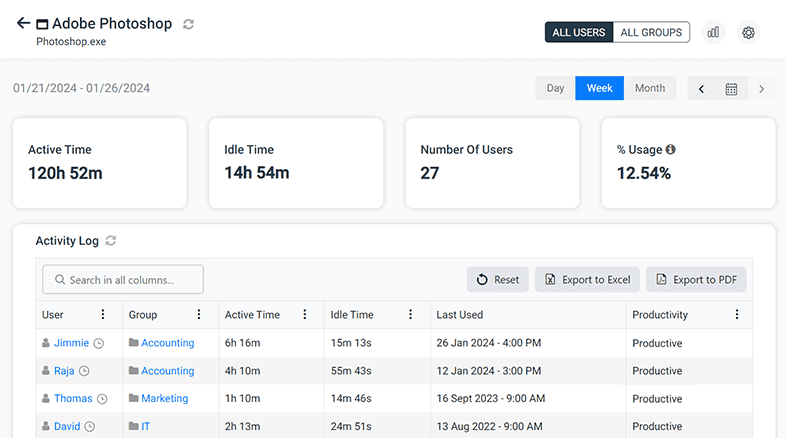Refresh the Activity Log
The height and width of the screenshot is (438, 786).
(111, 241)
